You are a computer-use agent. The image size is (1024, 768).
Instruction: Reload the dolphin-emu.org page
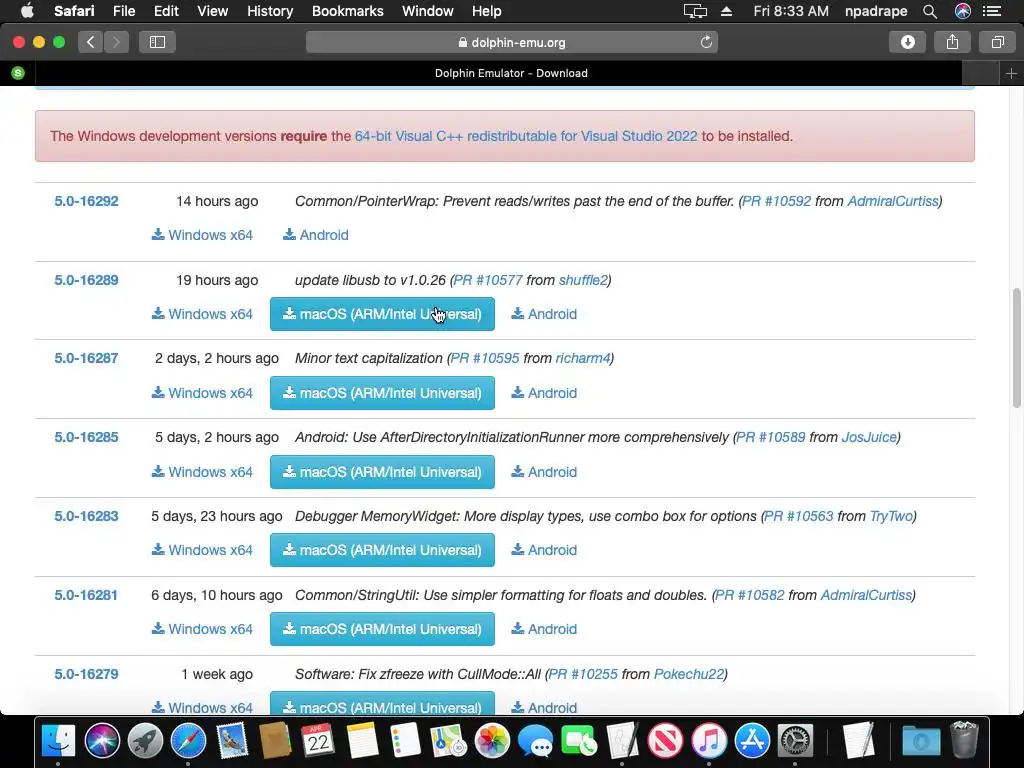706,42
